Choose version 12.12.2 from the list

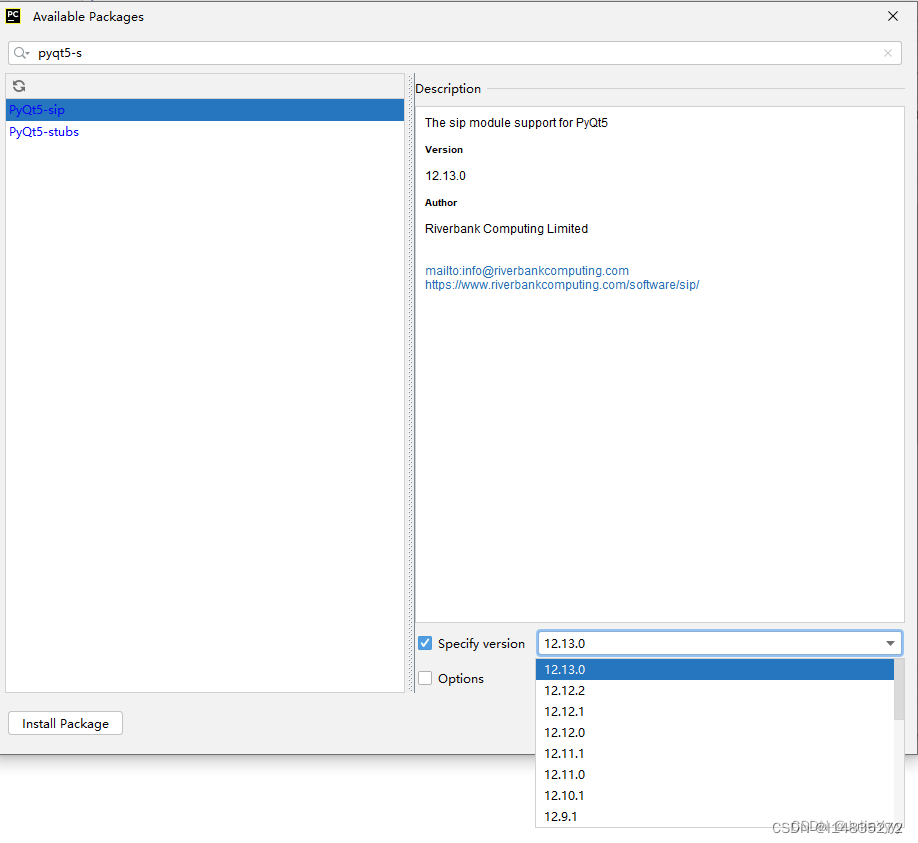pos(715,690)
